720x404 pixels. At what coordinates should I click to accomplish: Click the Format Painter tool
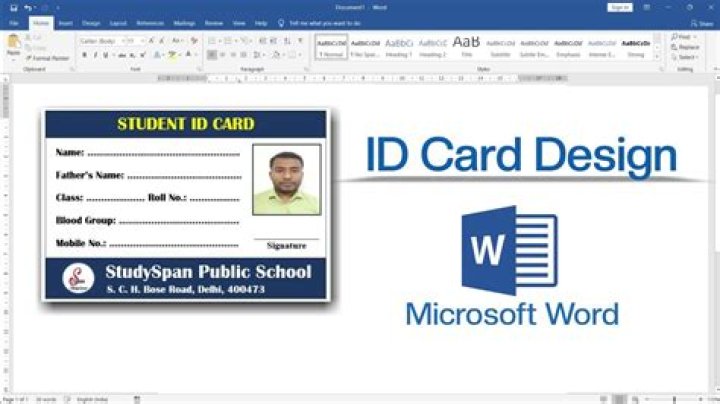[47, 58]
